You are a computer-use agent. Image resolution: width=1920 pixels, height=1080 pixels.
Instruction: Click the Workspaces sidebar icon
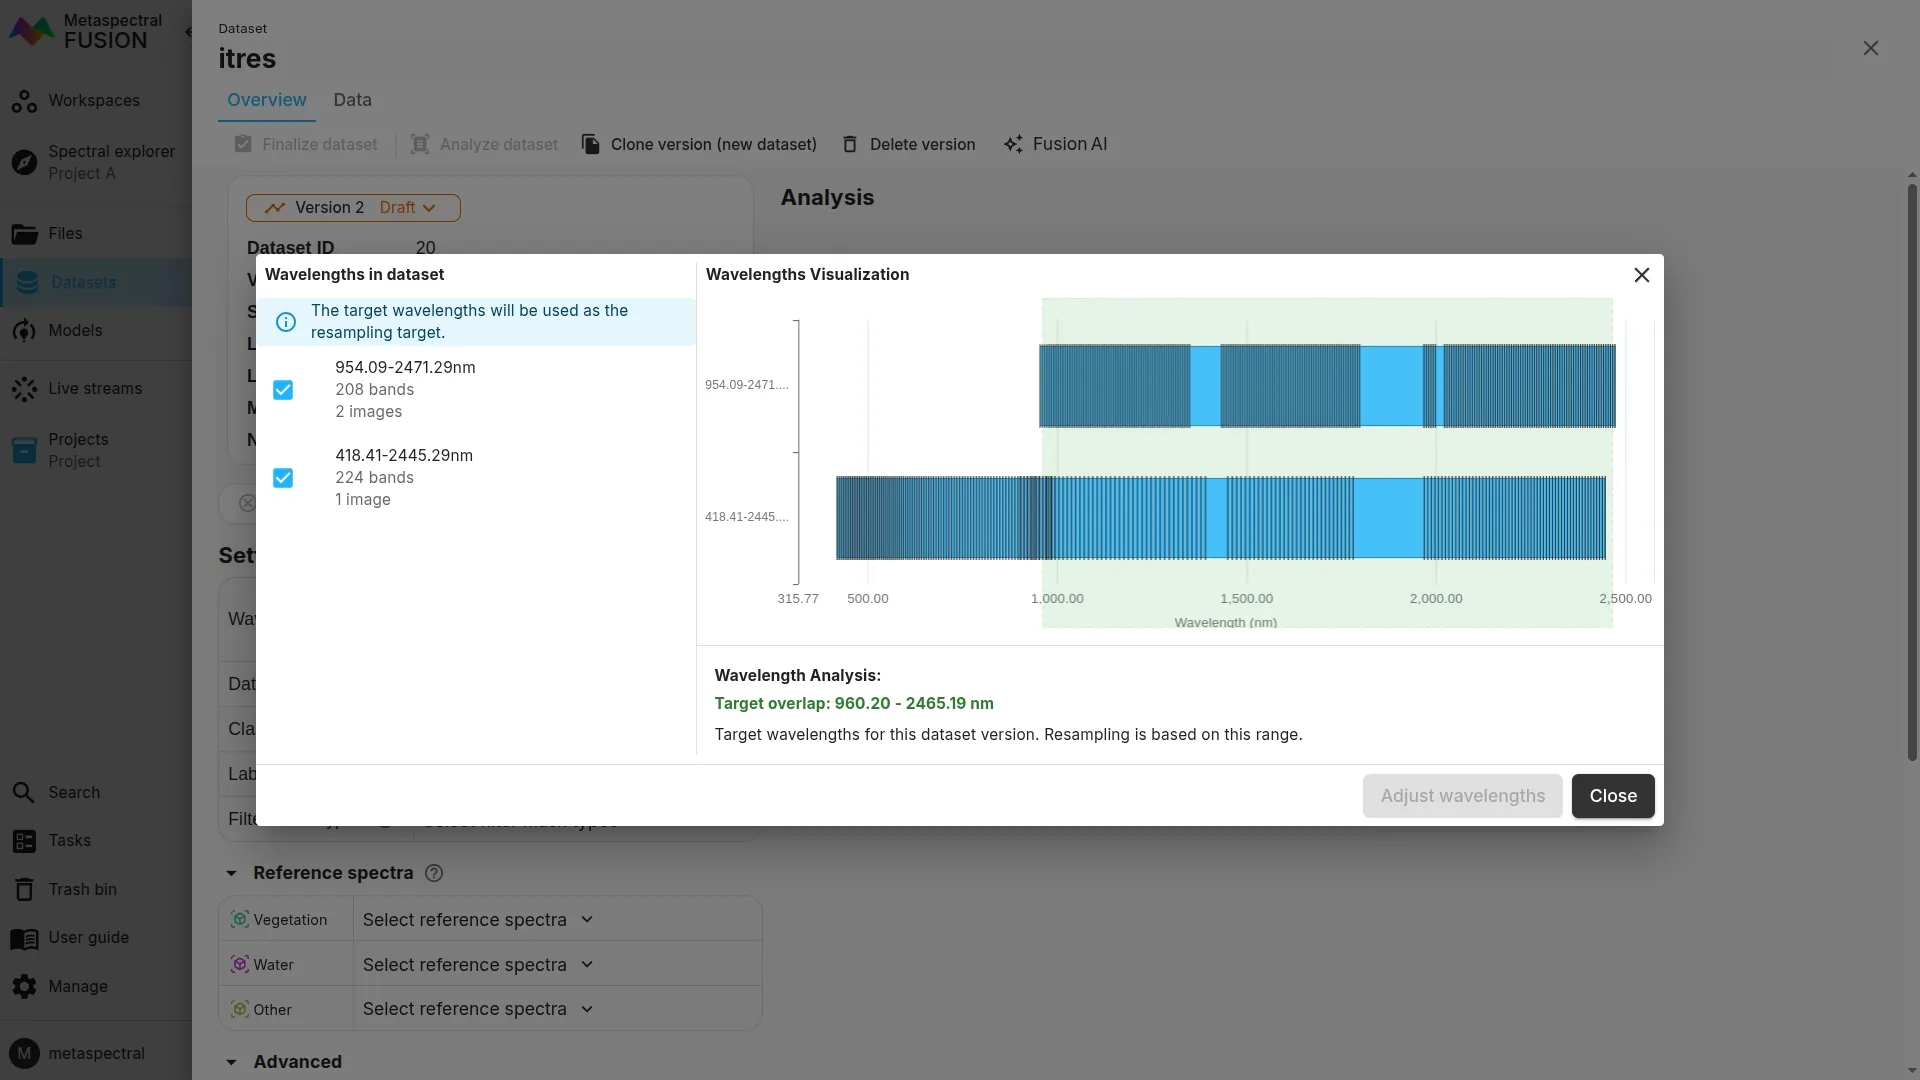[24, 101]
